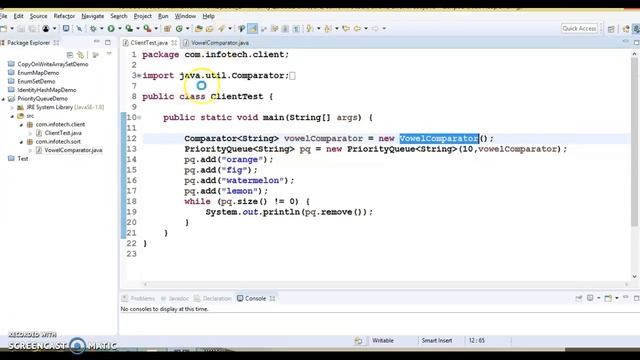Screen dimensions: 640x360
Task: Click the Forward navigation arrow icon
Action: tap(375, 29)
